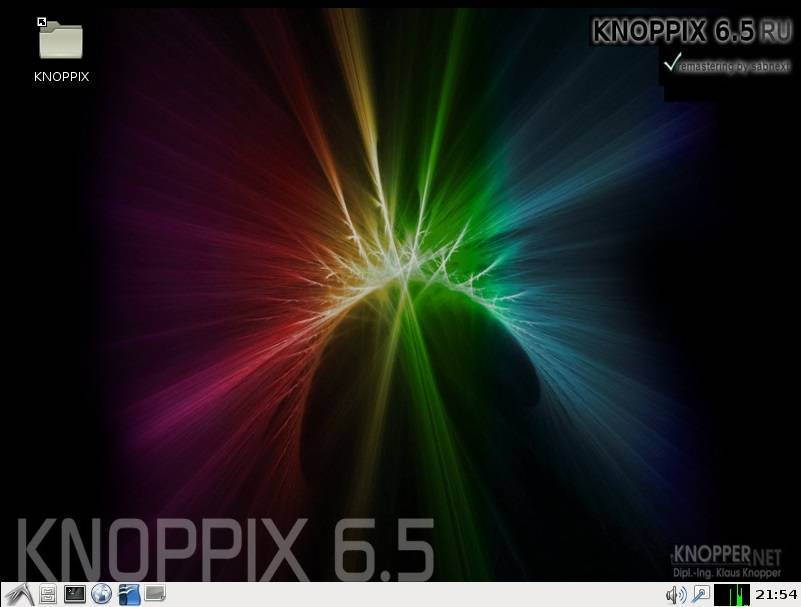Click the 21:54 clock
This screenshot has height=607, width=801.
point(776,595)
